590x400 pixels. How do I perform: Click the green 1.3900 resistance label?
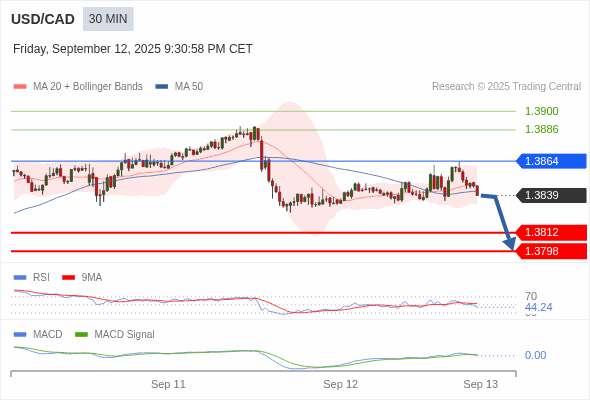pos(541,111)
